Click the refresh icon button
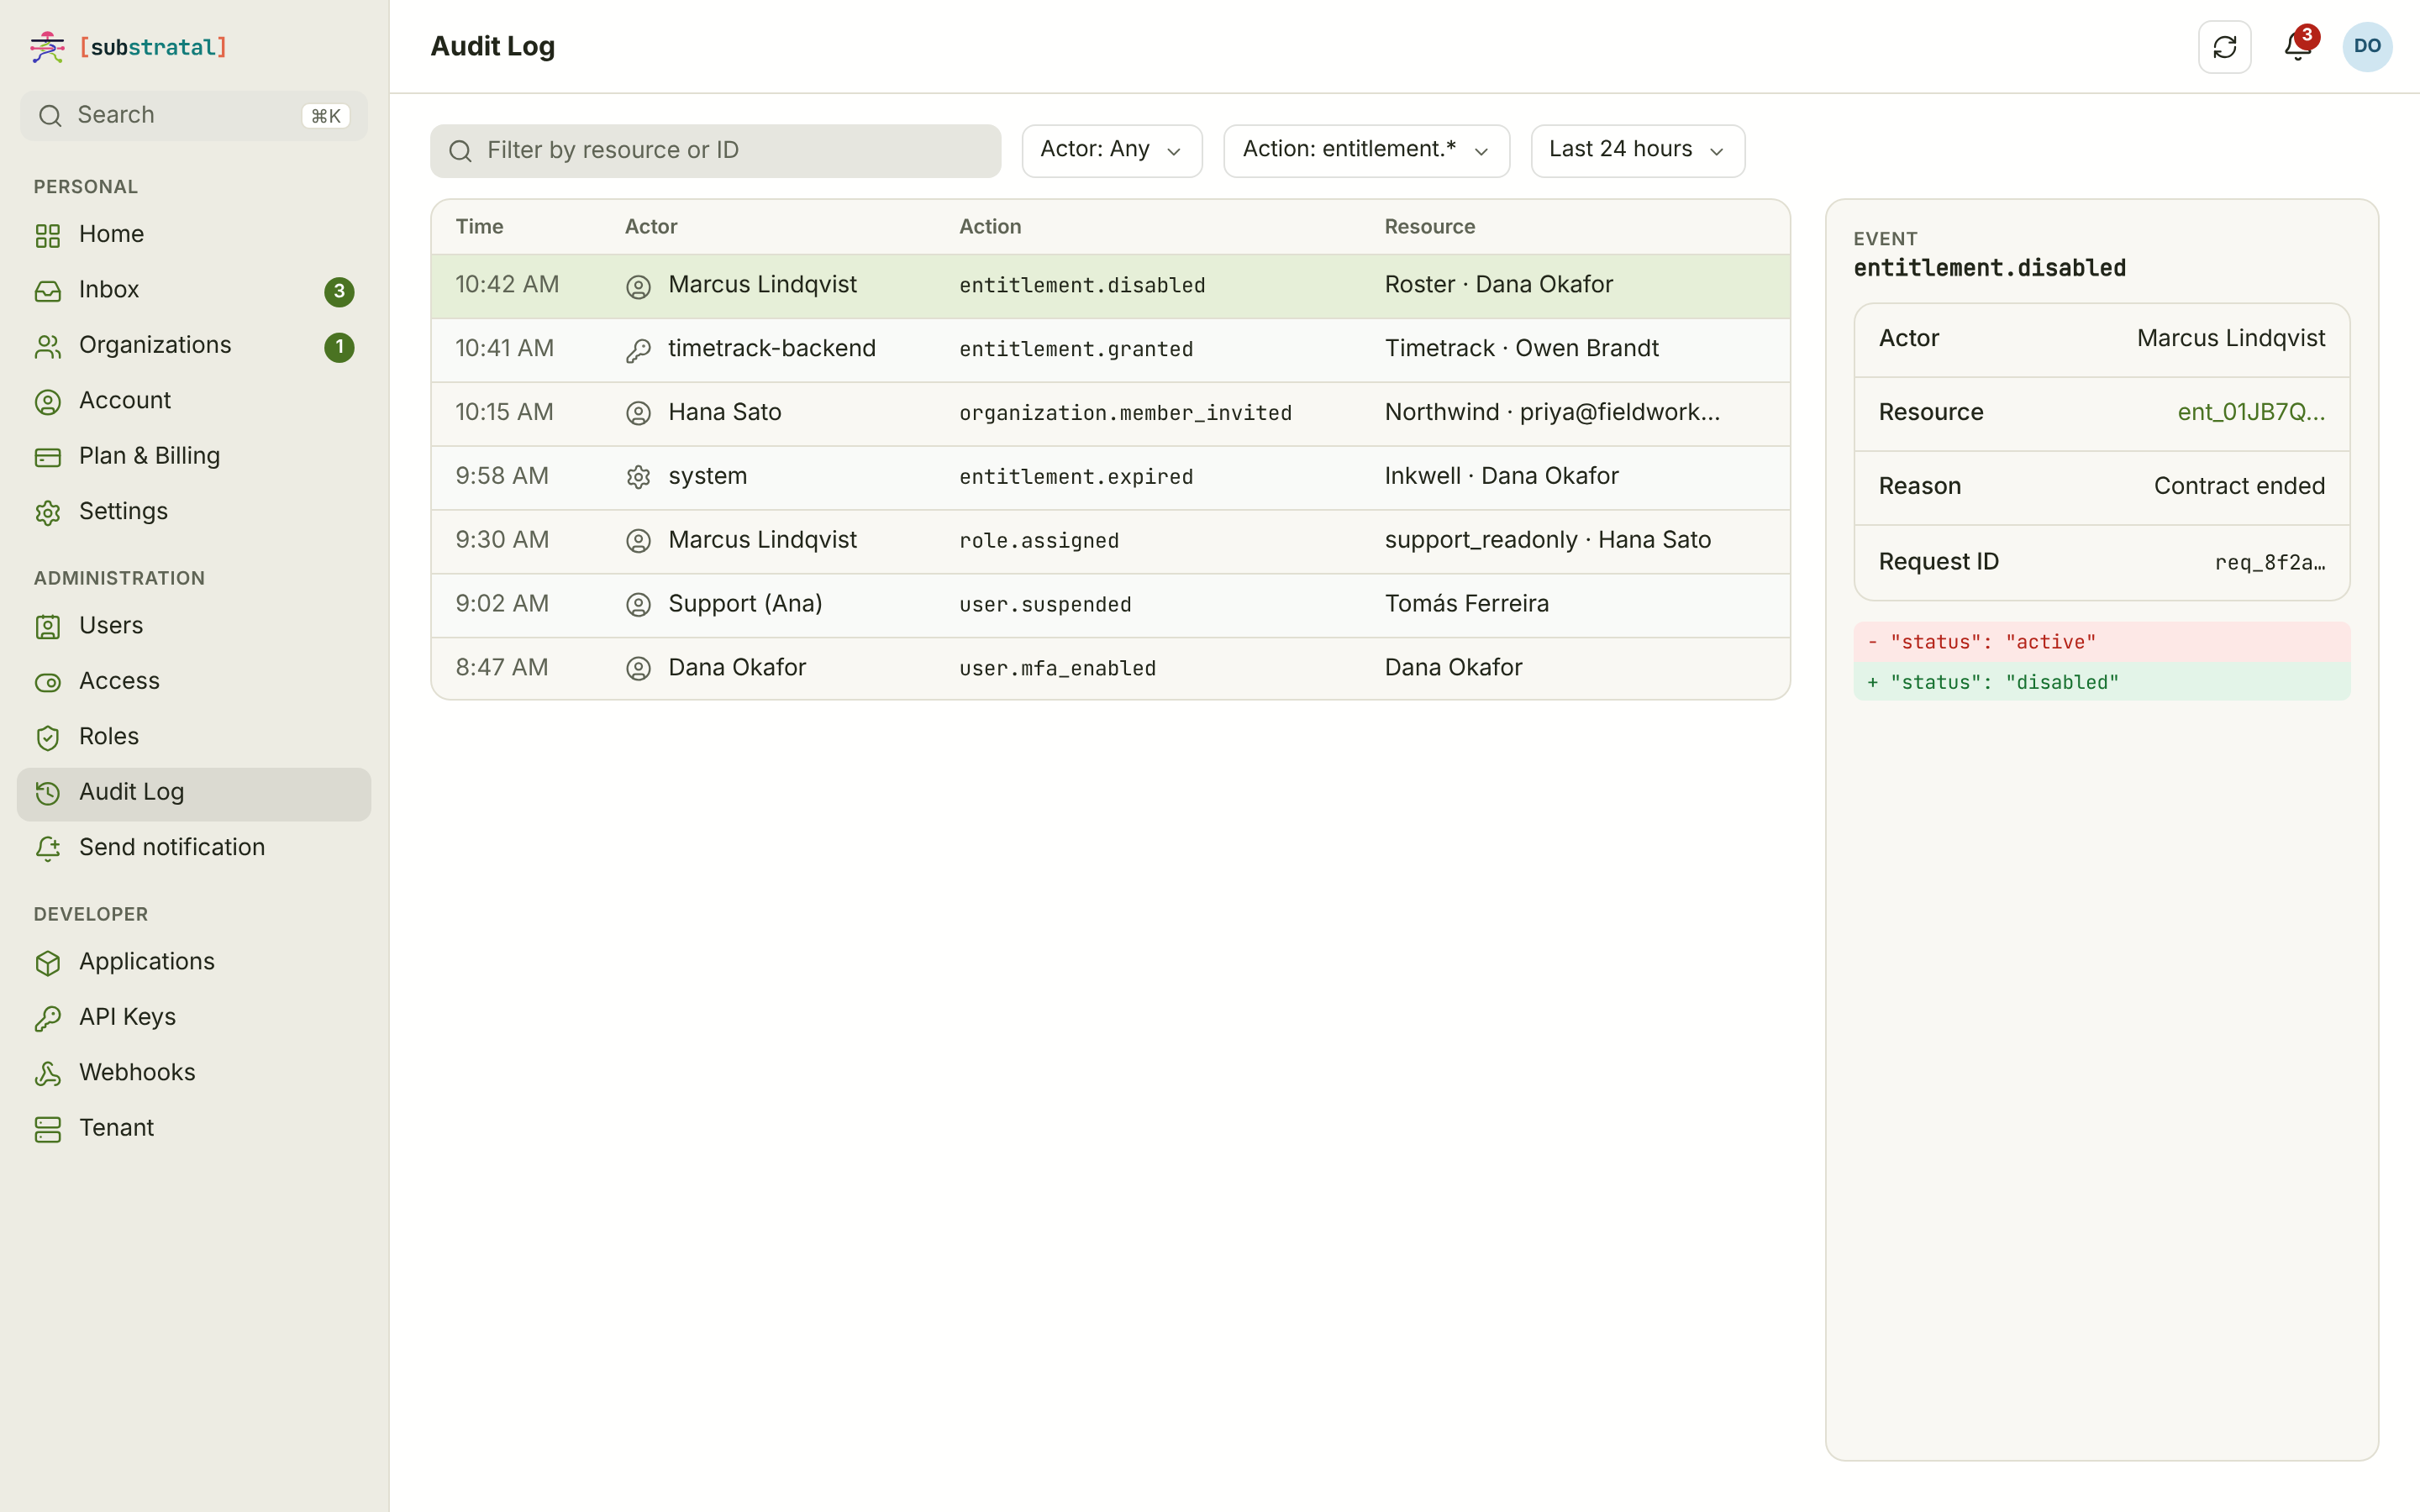This screenshot has width=2420, height=1512. [2224, 47]
